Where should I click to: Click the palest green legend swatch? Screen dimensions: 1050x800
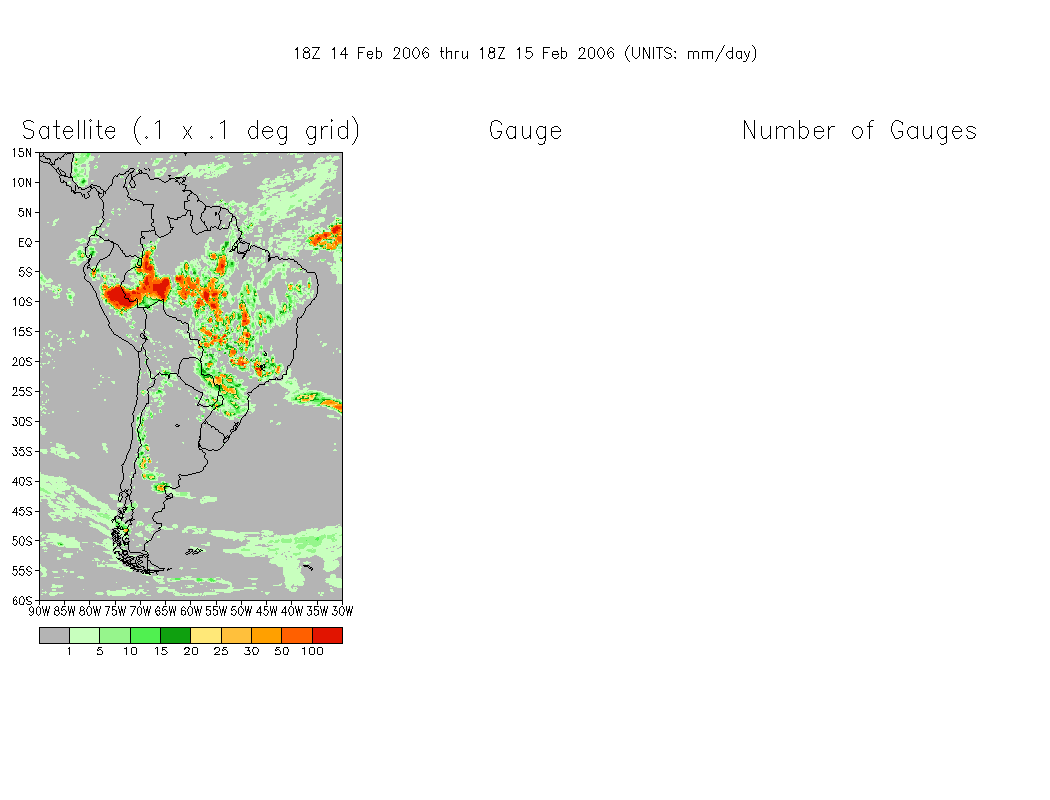pyautogui.click(x=84, y=635)
